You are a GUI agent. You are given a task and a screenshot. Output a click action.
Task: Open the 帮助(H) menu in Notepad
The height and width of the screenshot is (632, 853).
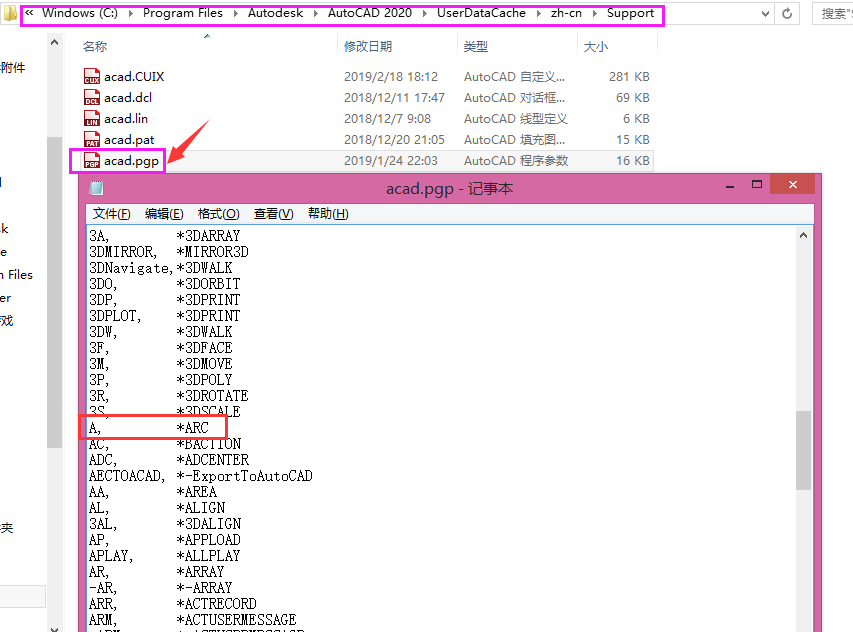click(328, 214)
